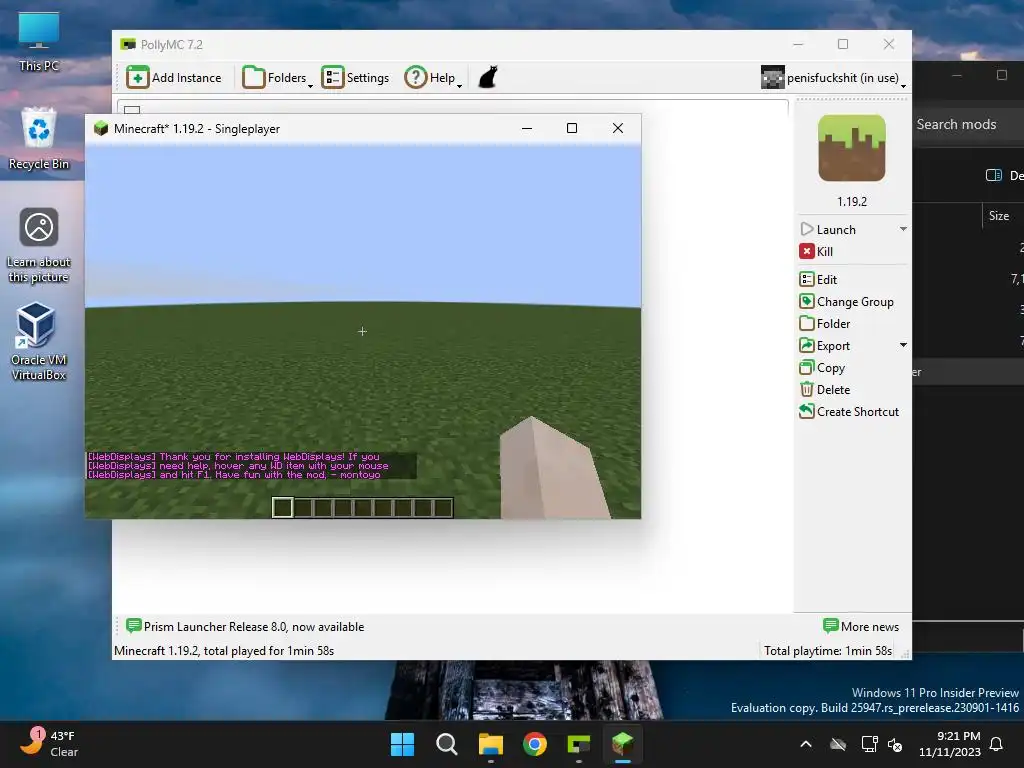The image size is (1024, 768).
Task: Open the instance Folder
Action: tap(825, 324)
